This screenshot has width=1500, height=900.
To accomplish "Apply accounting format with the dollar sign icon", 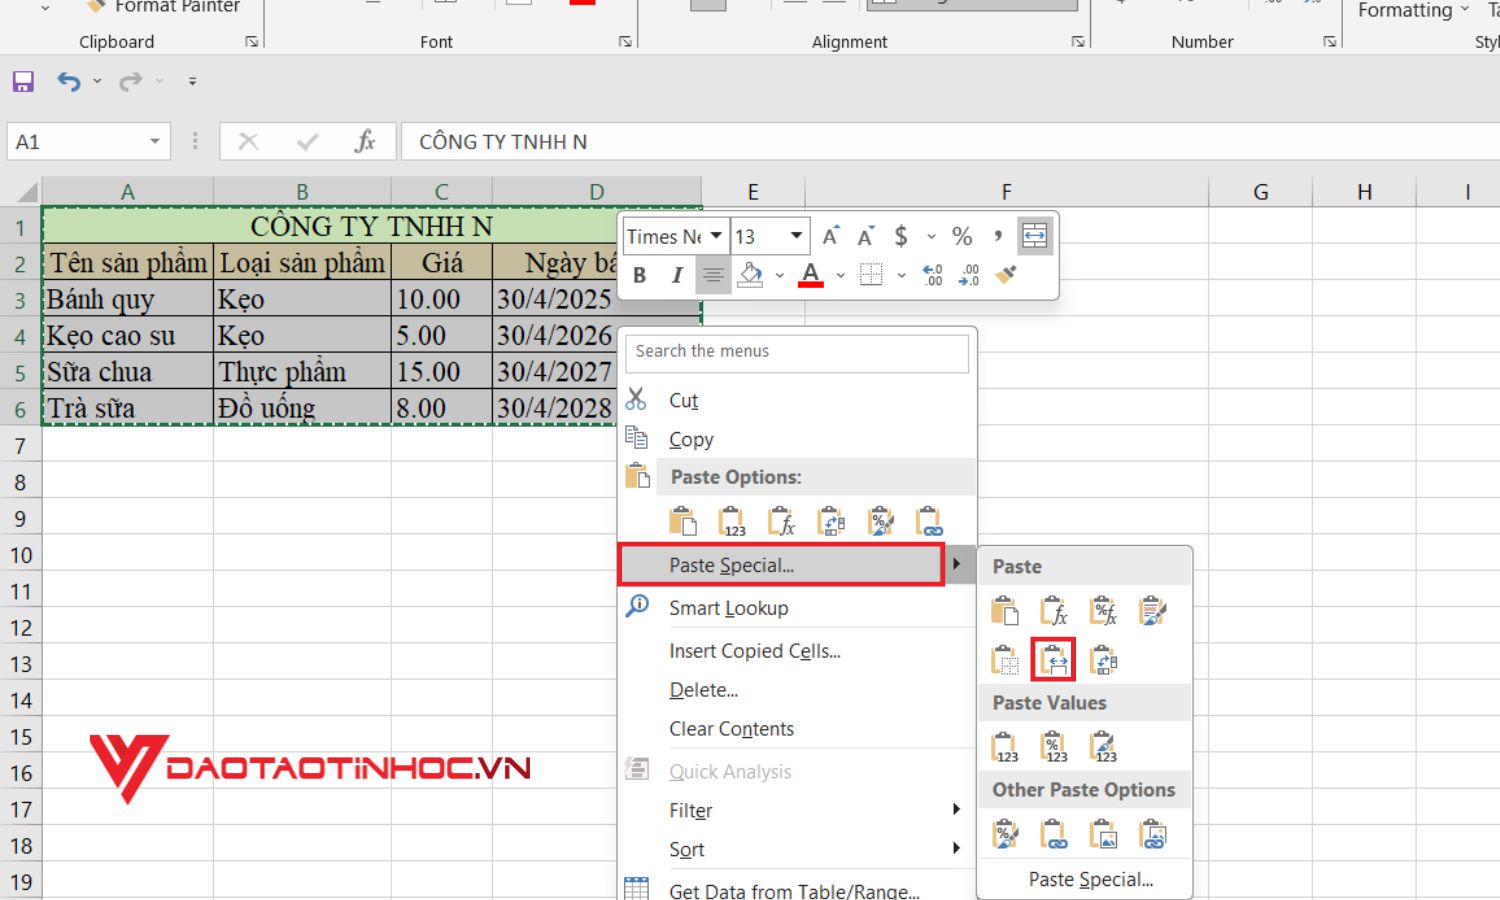I will (902, 236).
